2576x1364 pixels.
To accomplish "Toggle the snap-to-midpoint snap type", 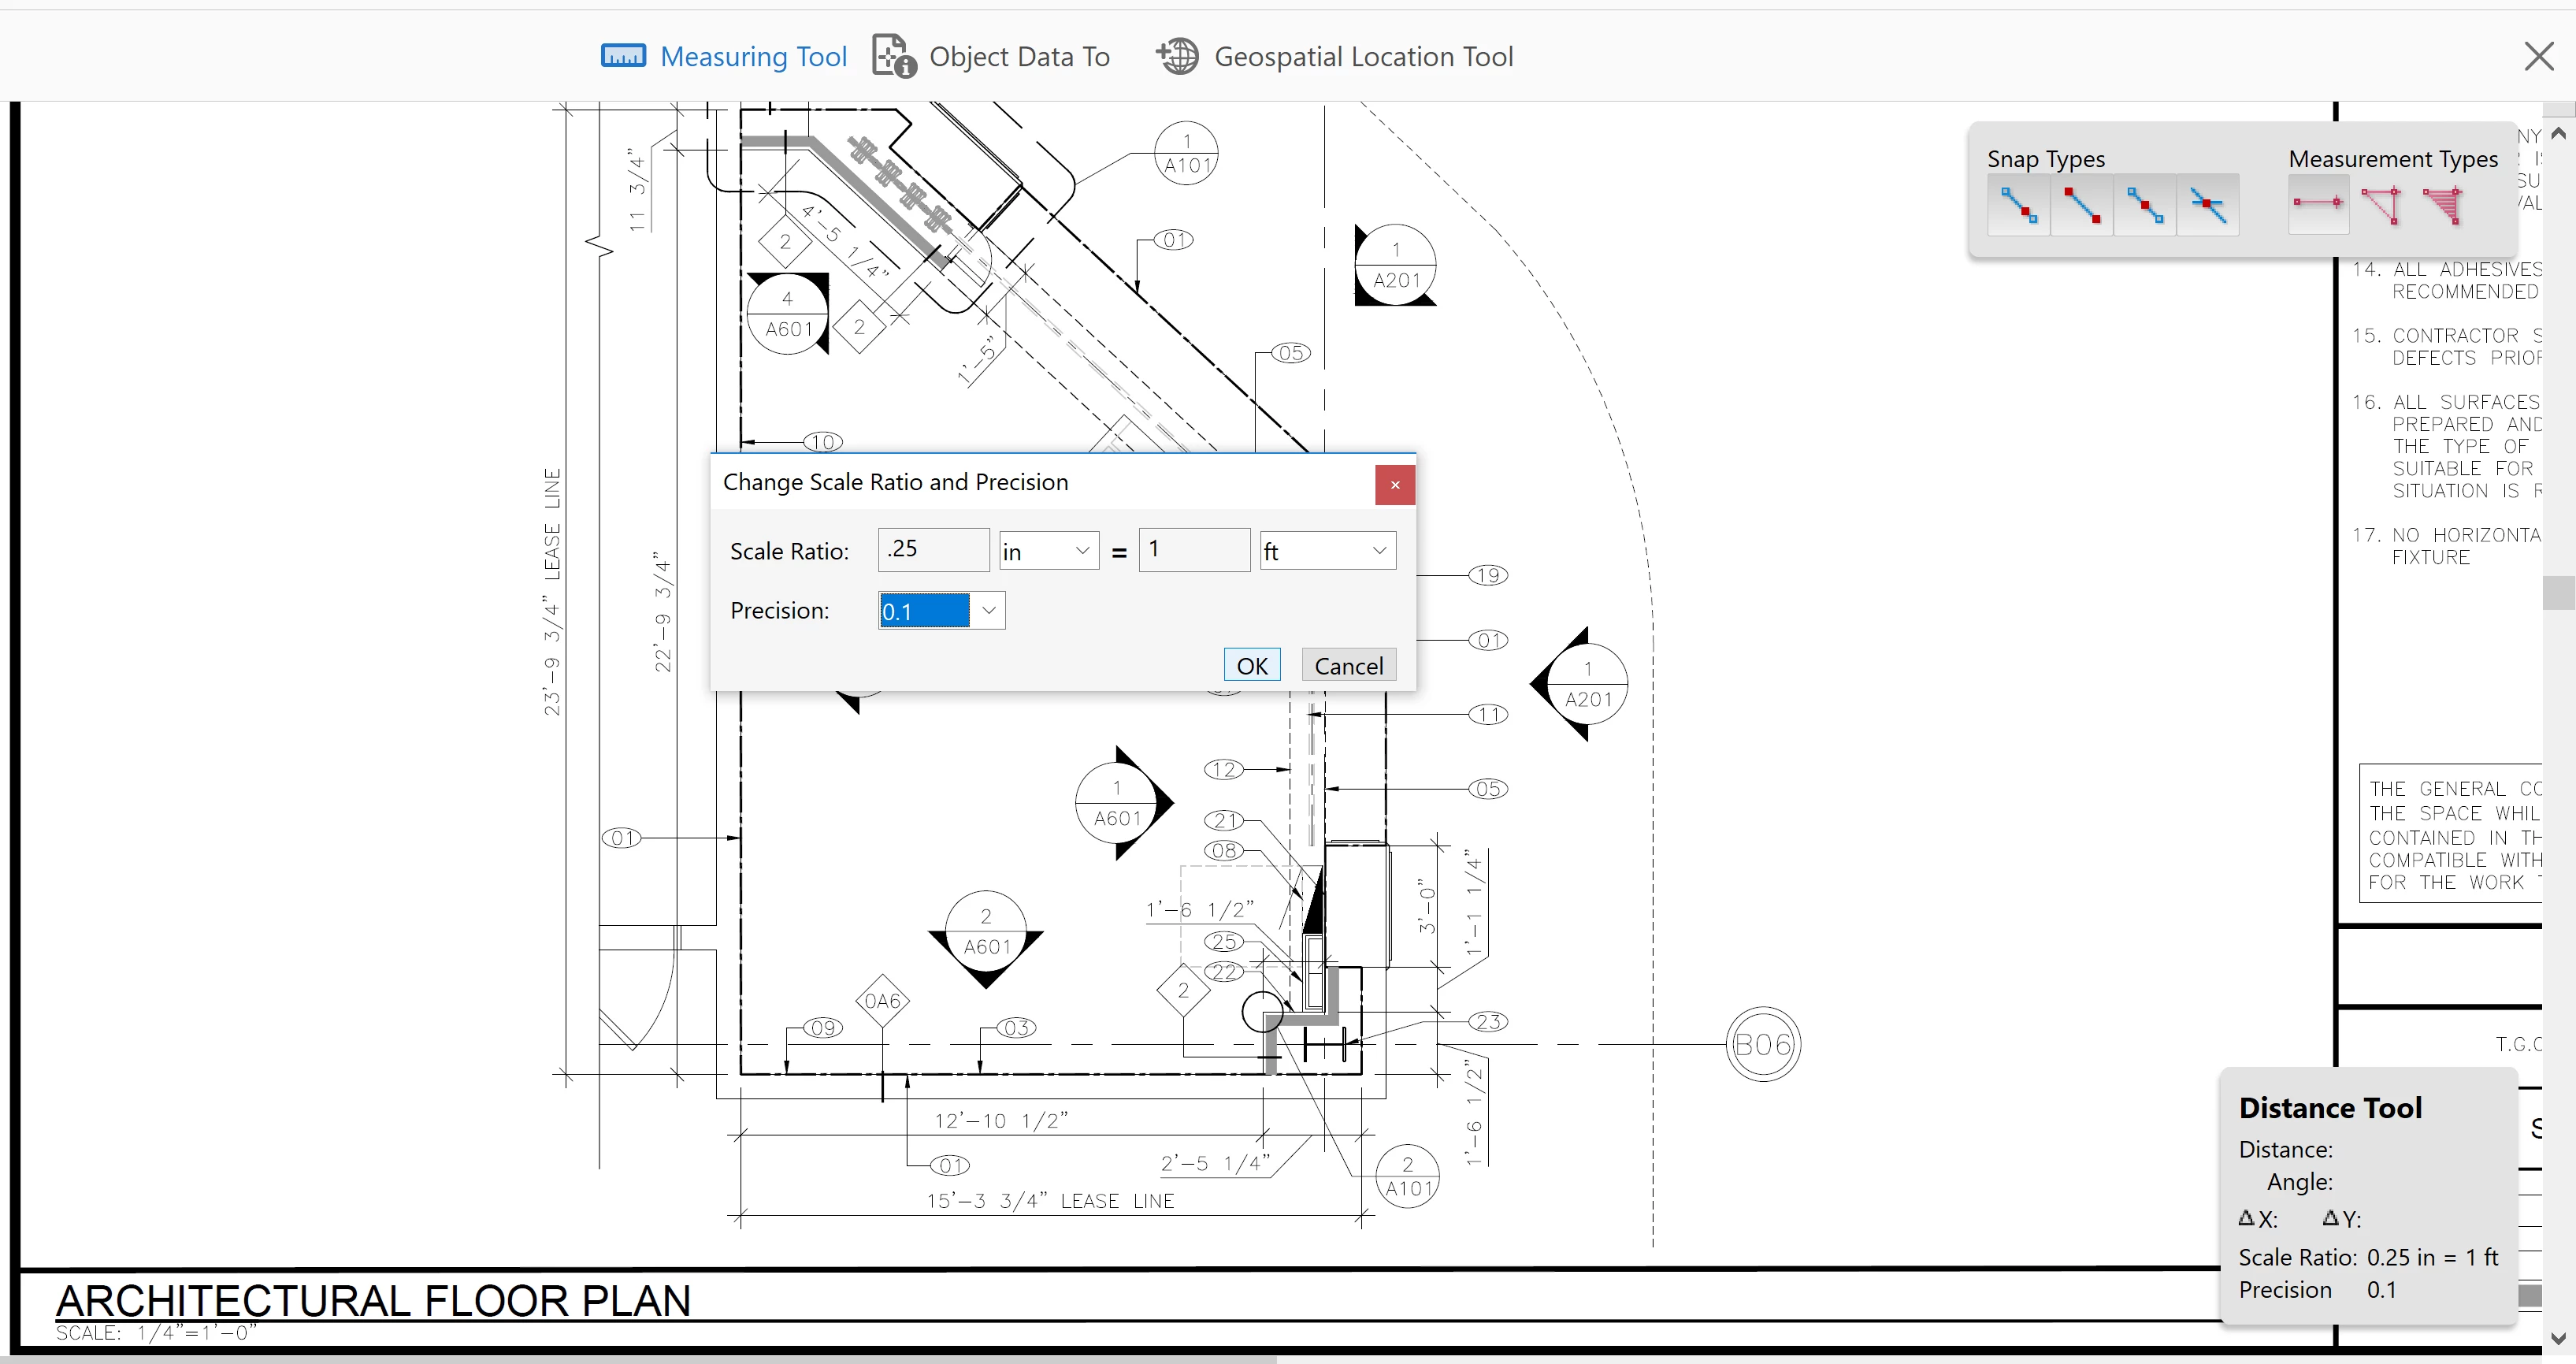I will coord(2145,205).
